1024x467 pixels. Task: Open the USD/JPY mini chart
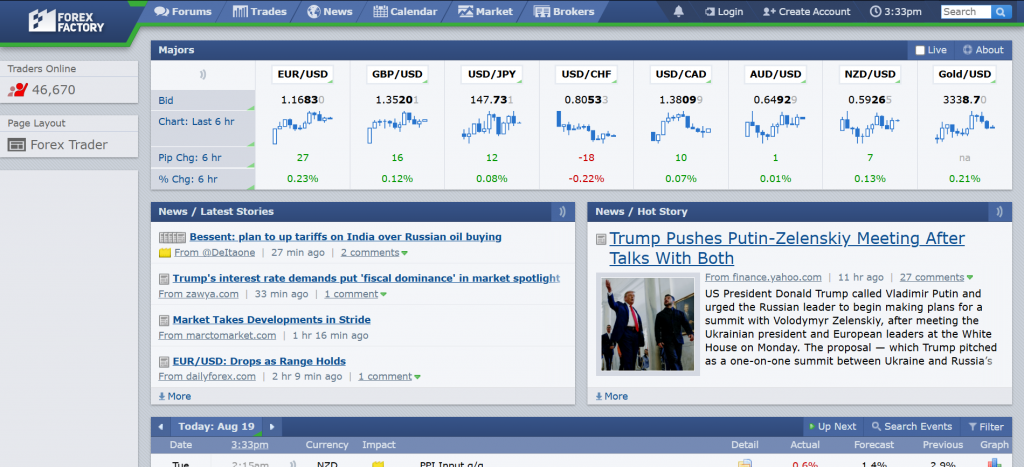click(x=491, y=127)
